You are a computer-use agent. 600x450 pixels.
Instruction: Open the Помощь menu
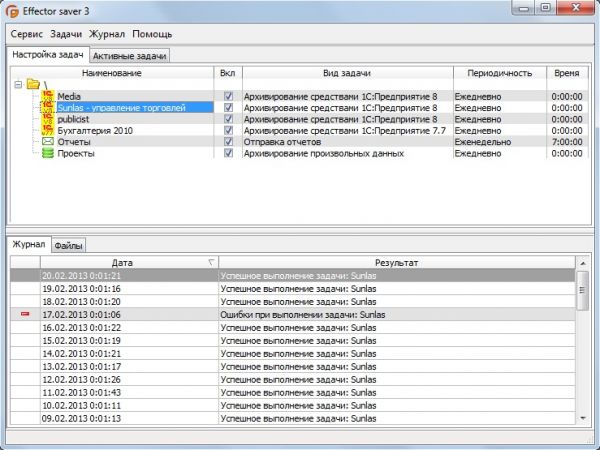[152, 34]
